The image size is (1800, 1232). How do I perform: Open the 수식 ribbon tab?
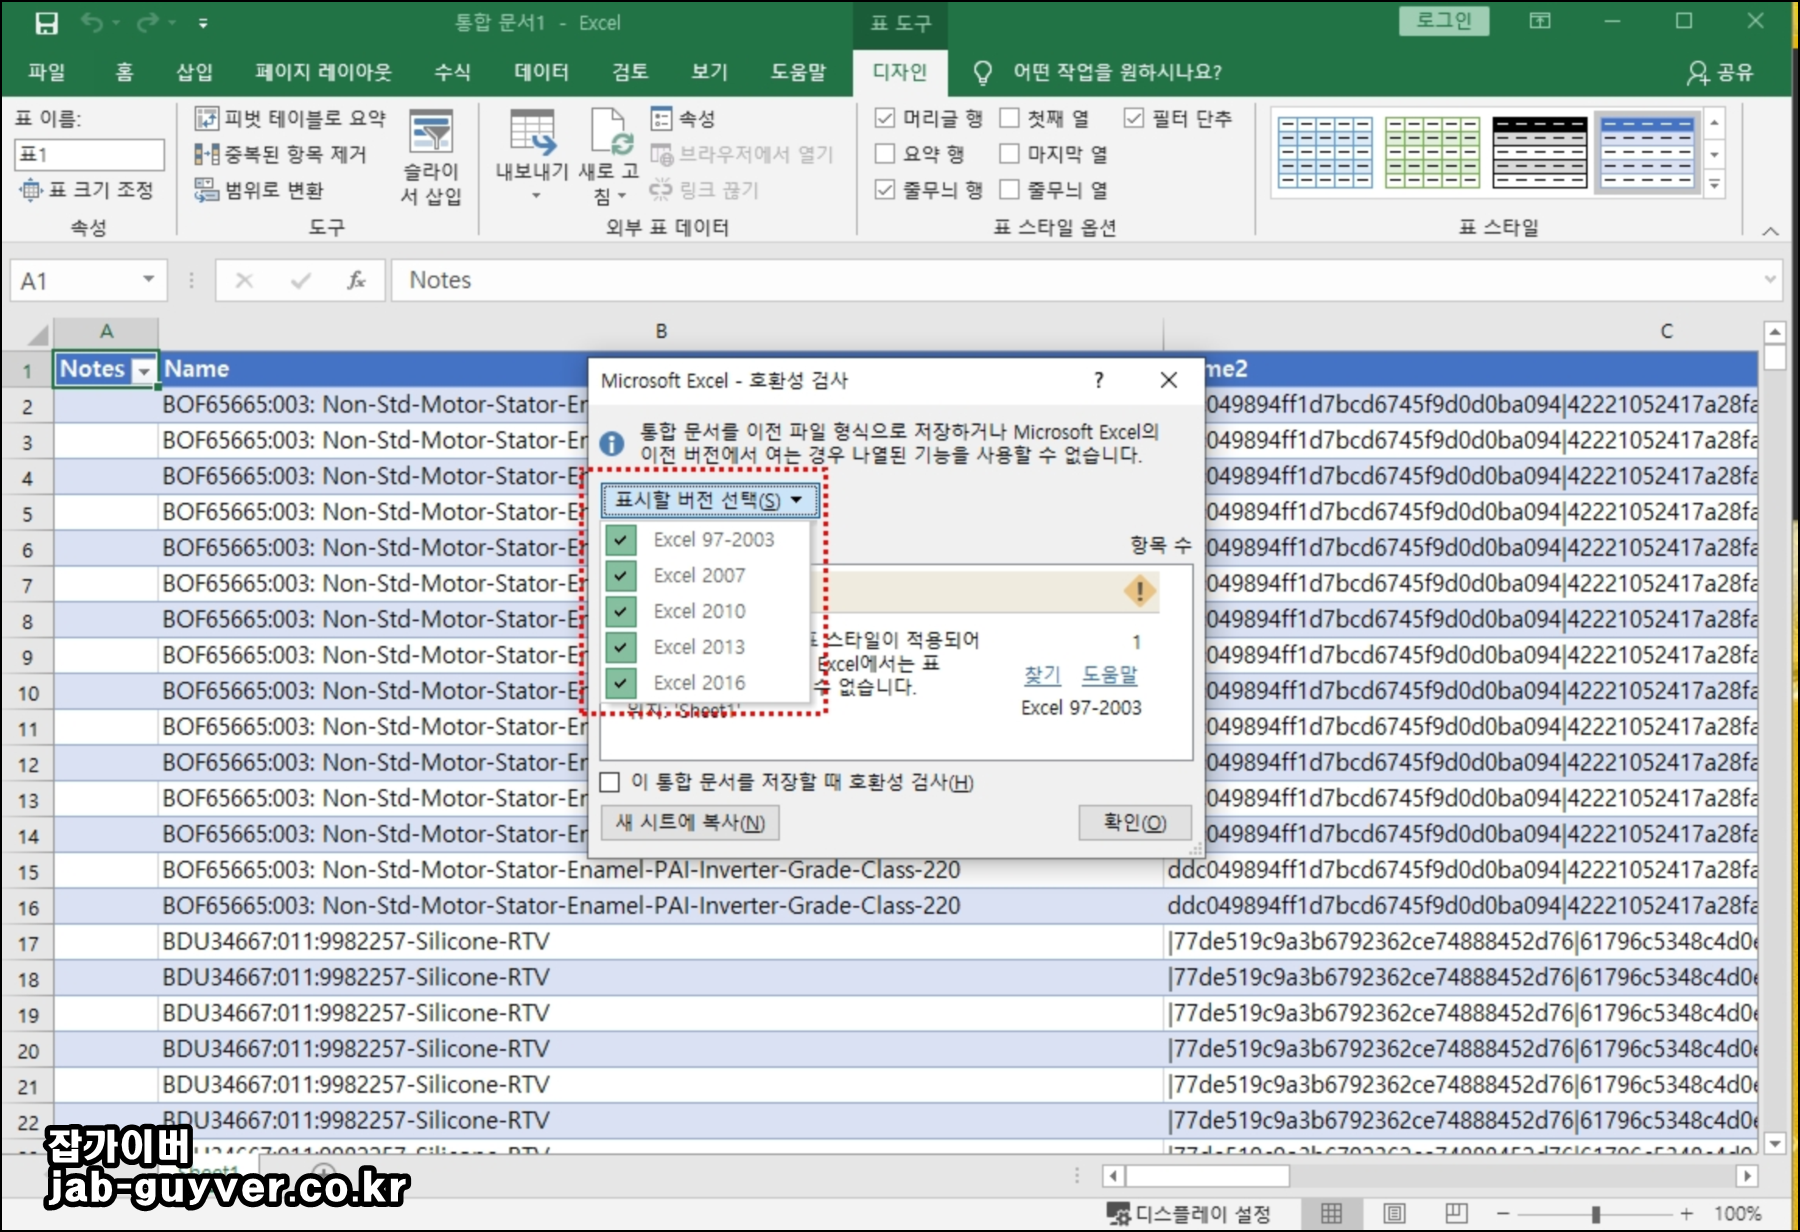453,72
